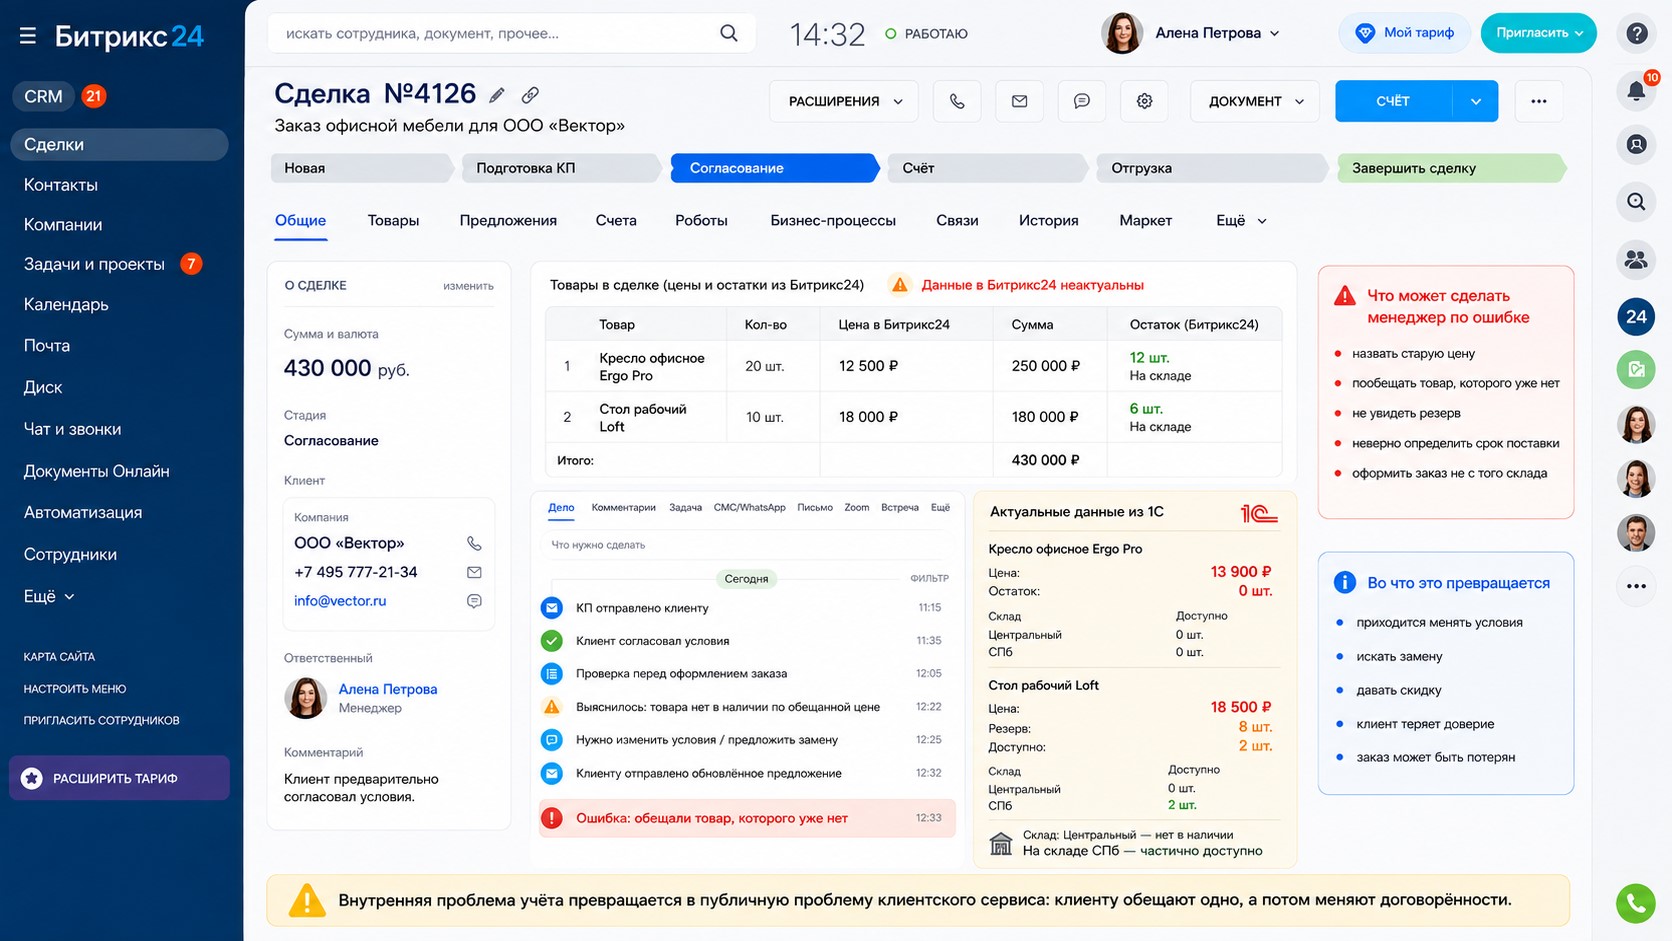1672x941 pixels.
Task: Click Мой тариф button
Action: point(1405,33)
